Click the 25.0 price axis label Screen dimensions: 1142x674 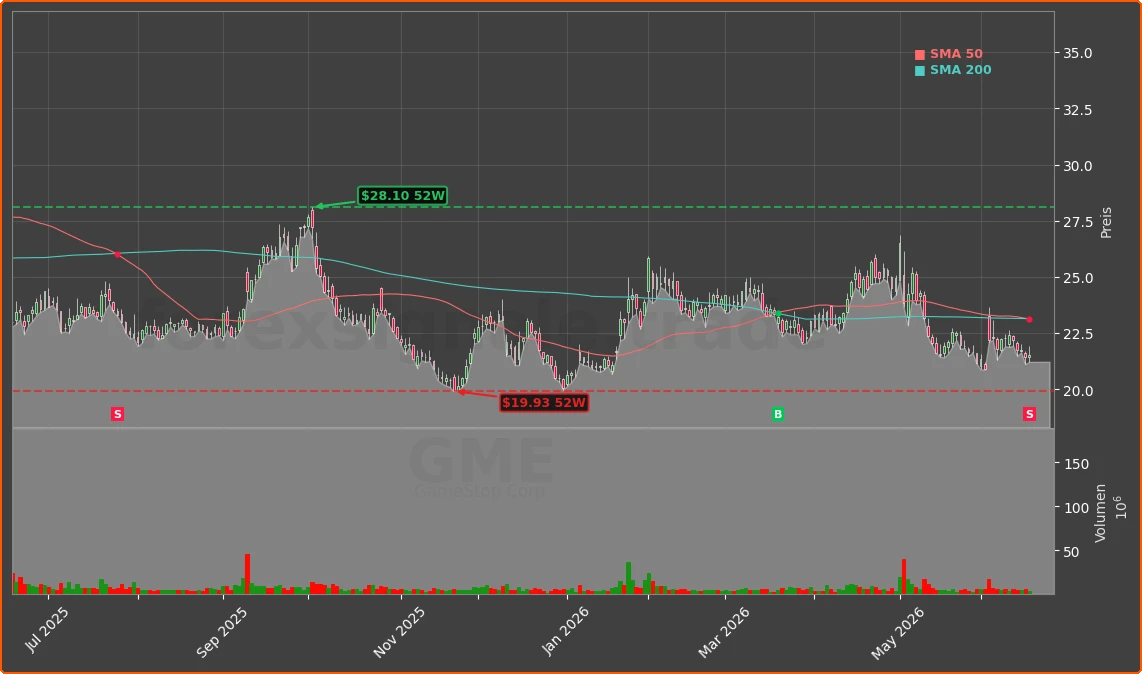point(1078,278)
